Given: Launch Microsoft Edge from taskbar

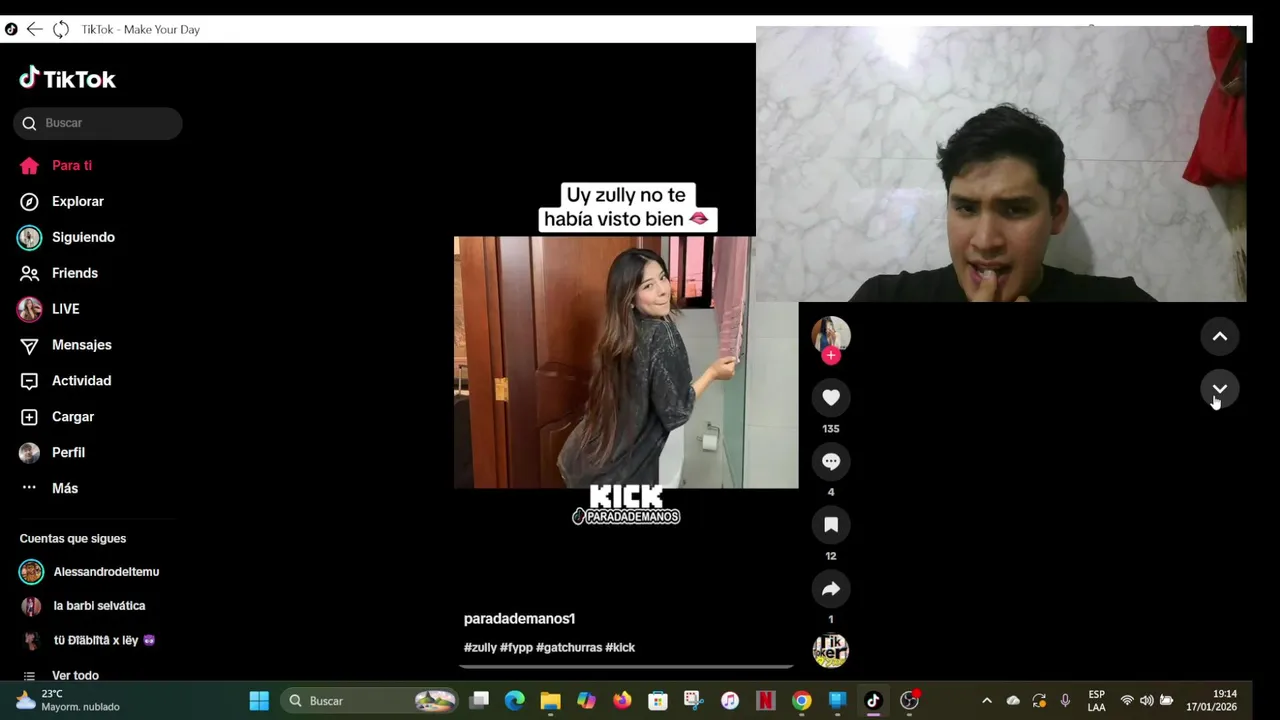Looking at the screenshot, I should 515,701.
